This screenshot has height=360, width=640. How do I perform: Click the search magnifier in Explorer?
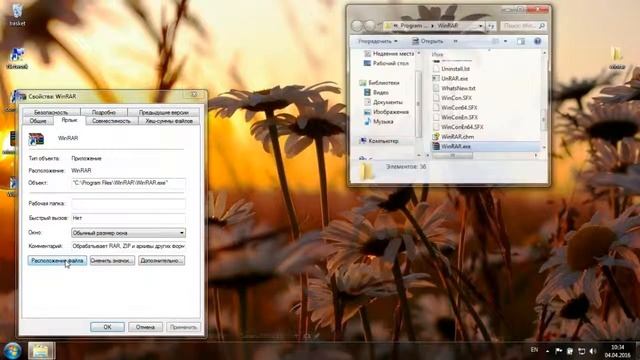(x=542, y=26)
